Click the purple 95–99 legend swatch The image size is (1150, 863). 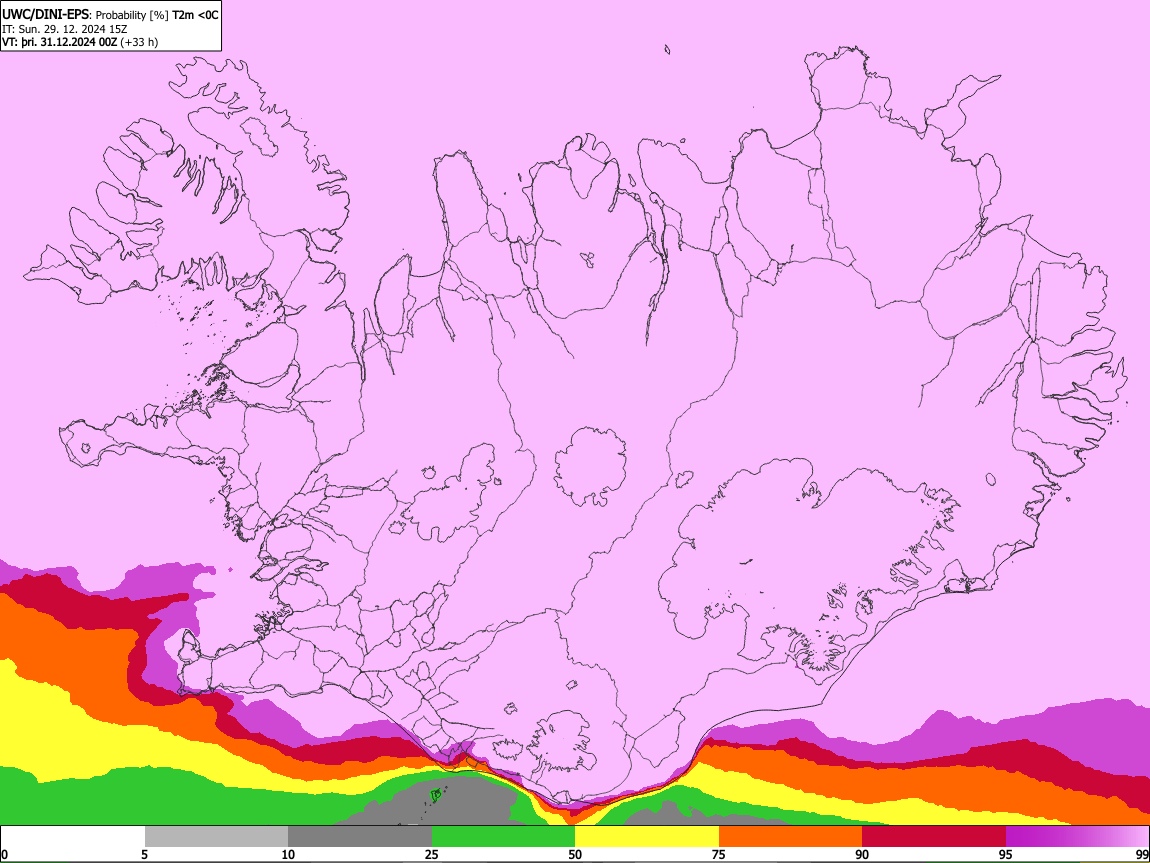pyautogui.click(x=1077, y=837)
